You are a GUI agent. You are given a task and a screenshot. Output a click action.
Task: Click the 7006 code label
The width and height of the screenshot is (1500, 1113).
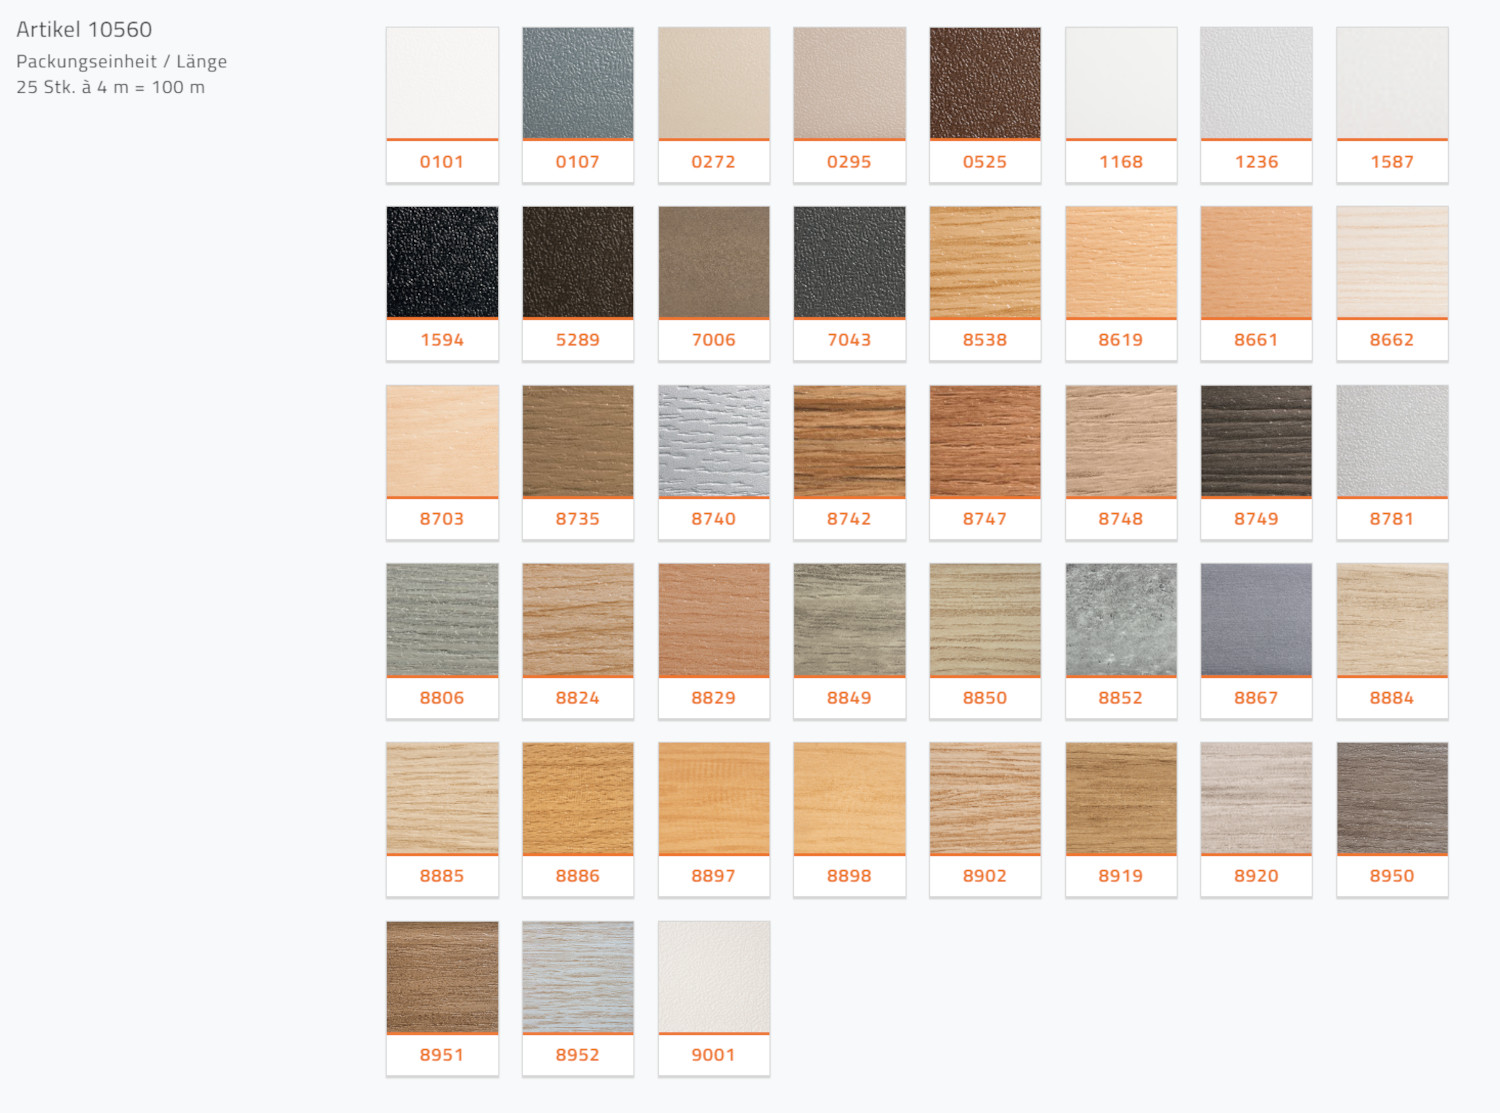click(x=714, y=340)
